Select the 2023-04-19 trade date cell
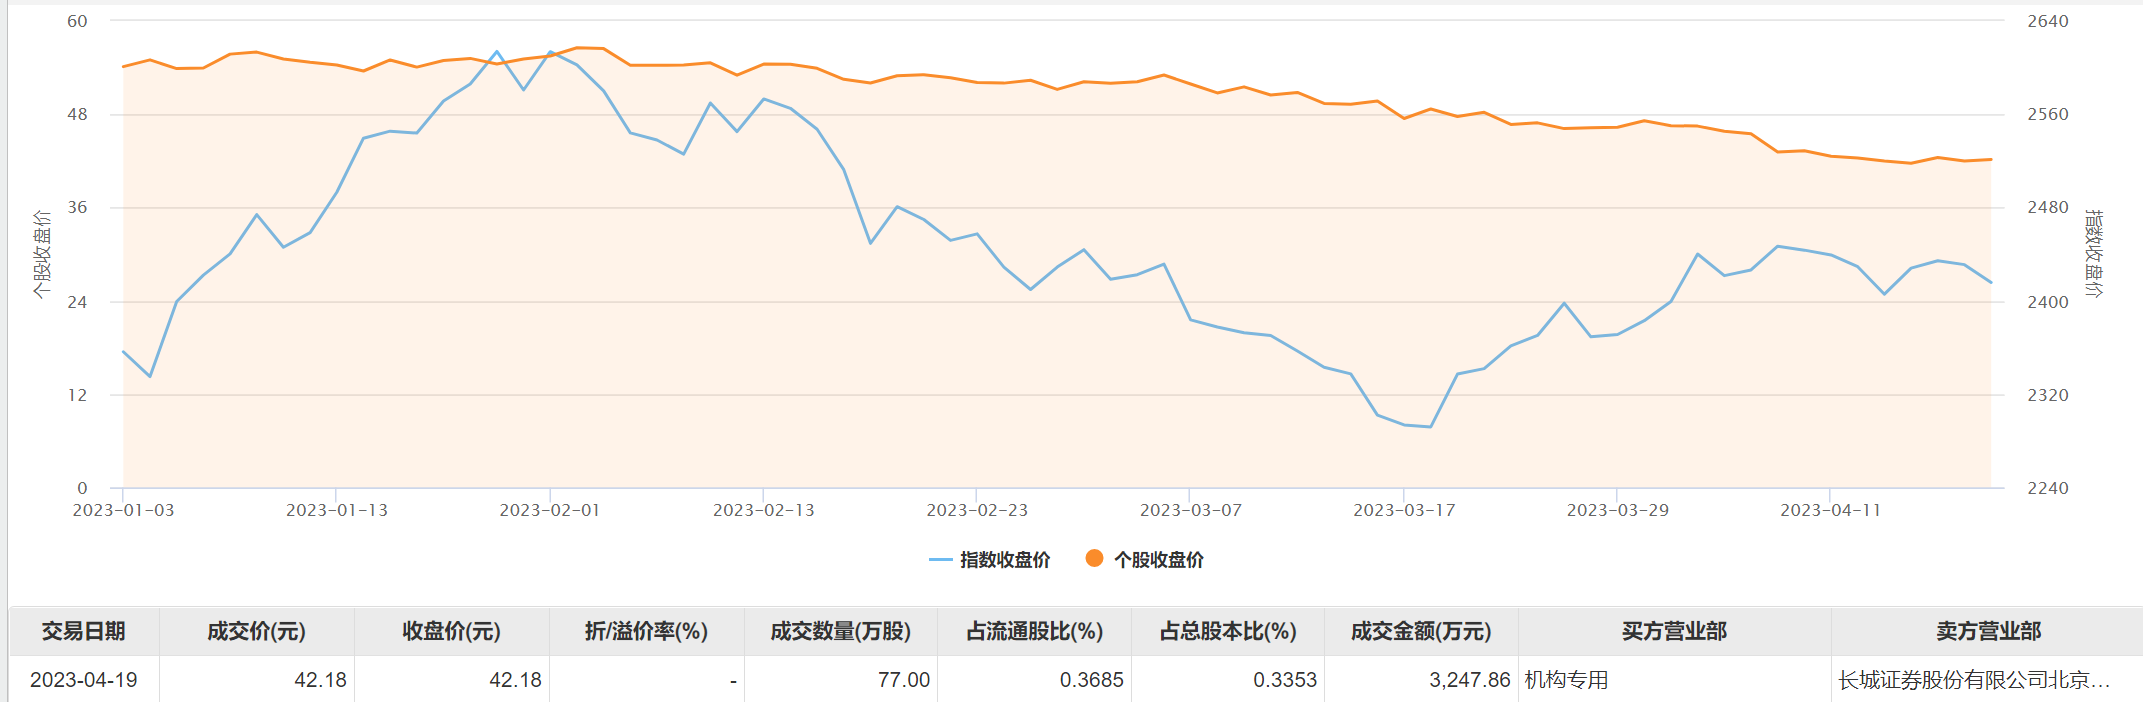 click(84, 680)
